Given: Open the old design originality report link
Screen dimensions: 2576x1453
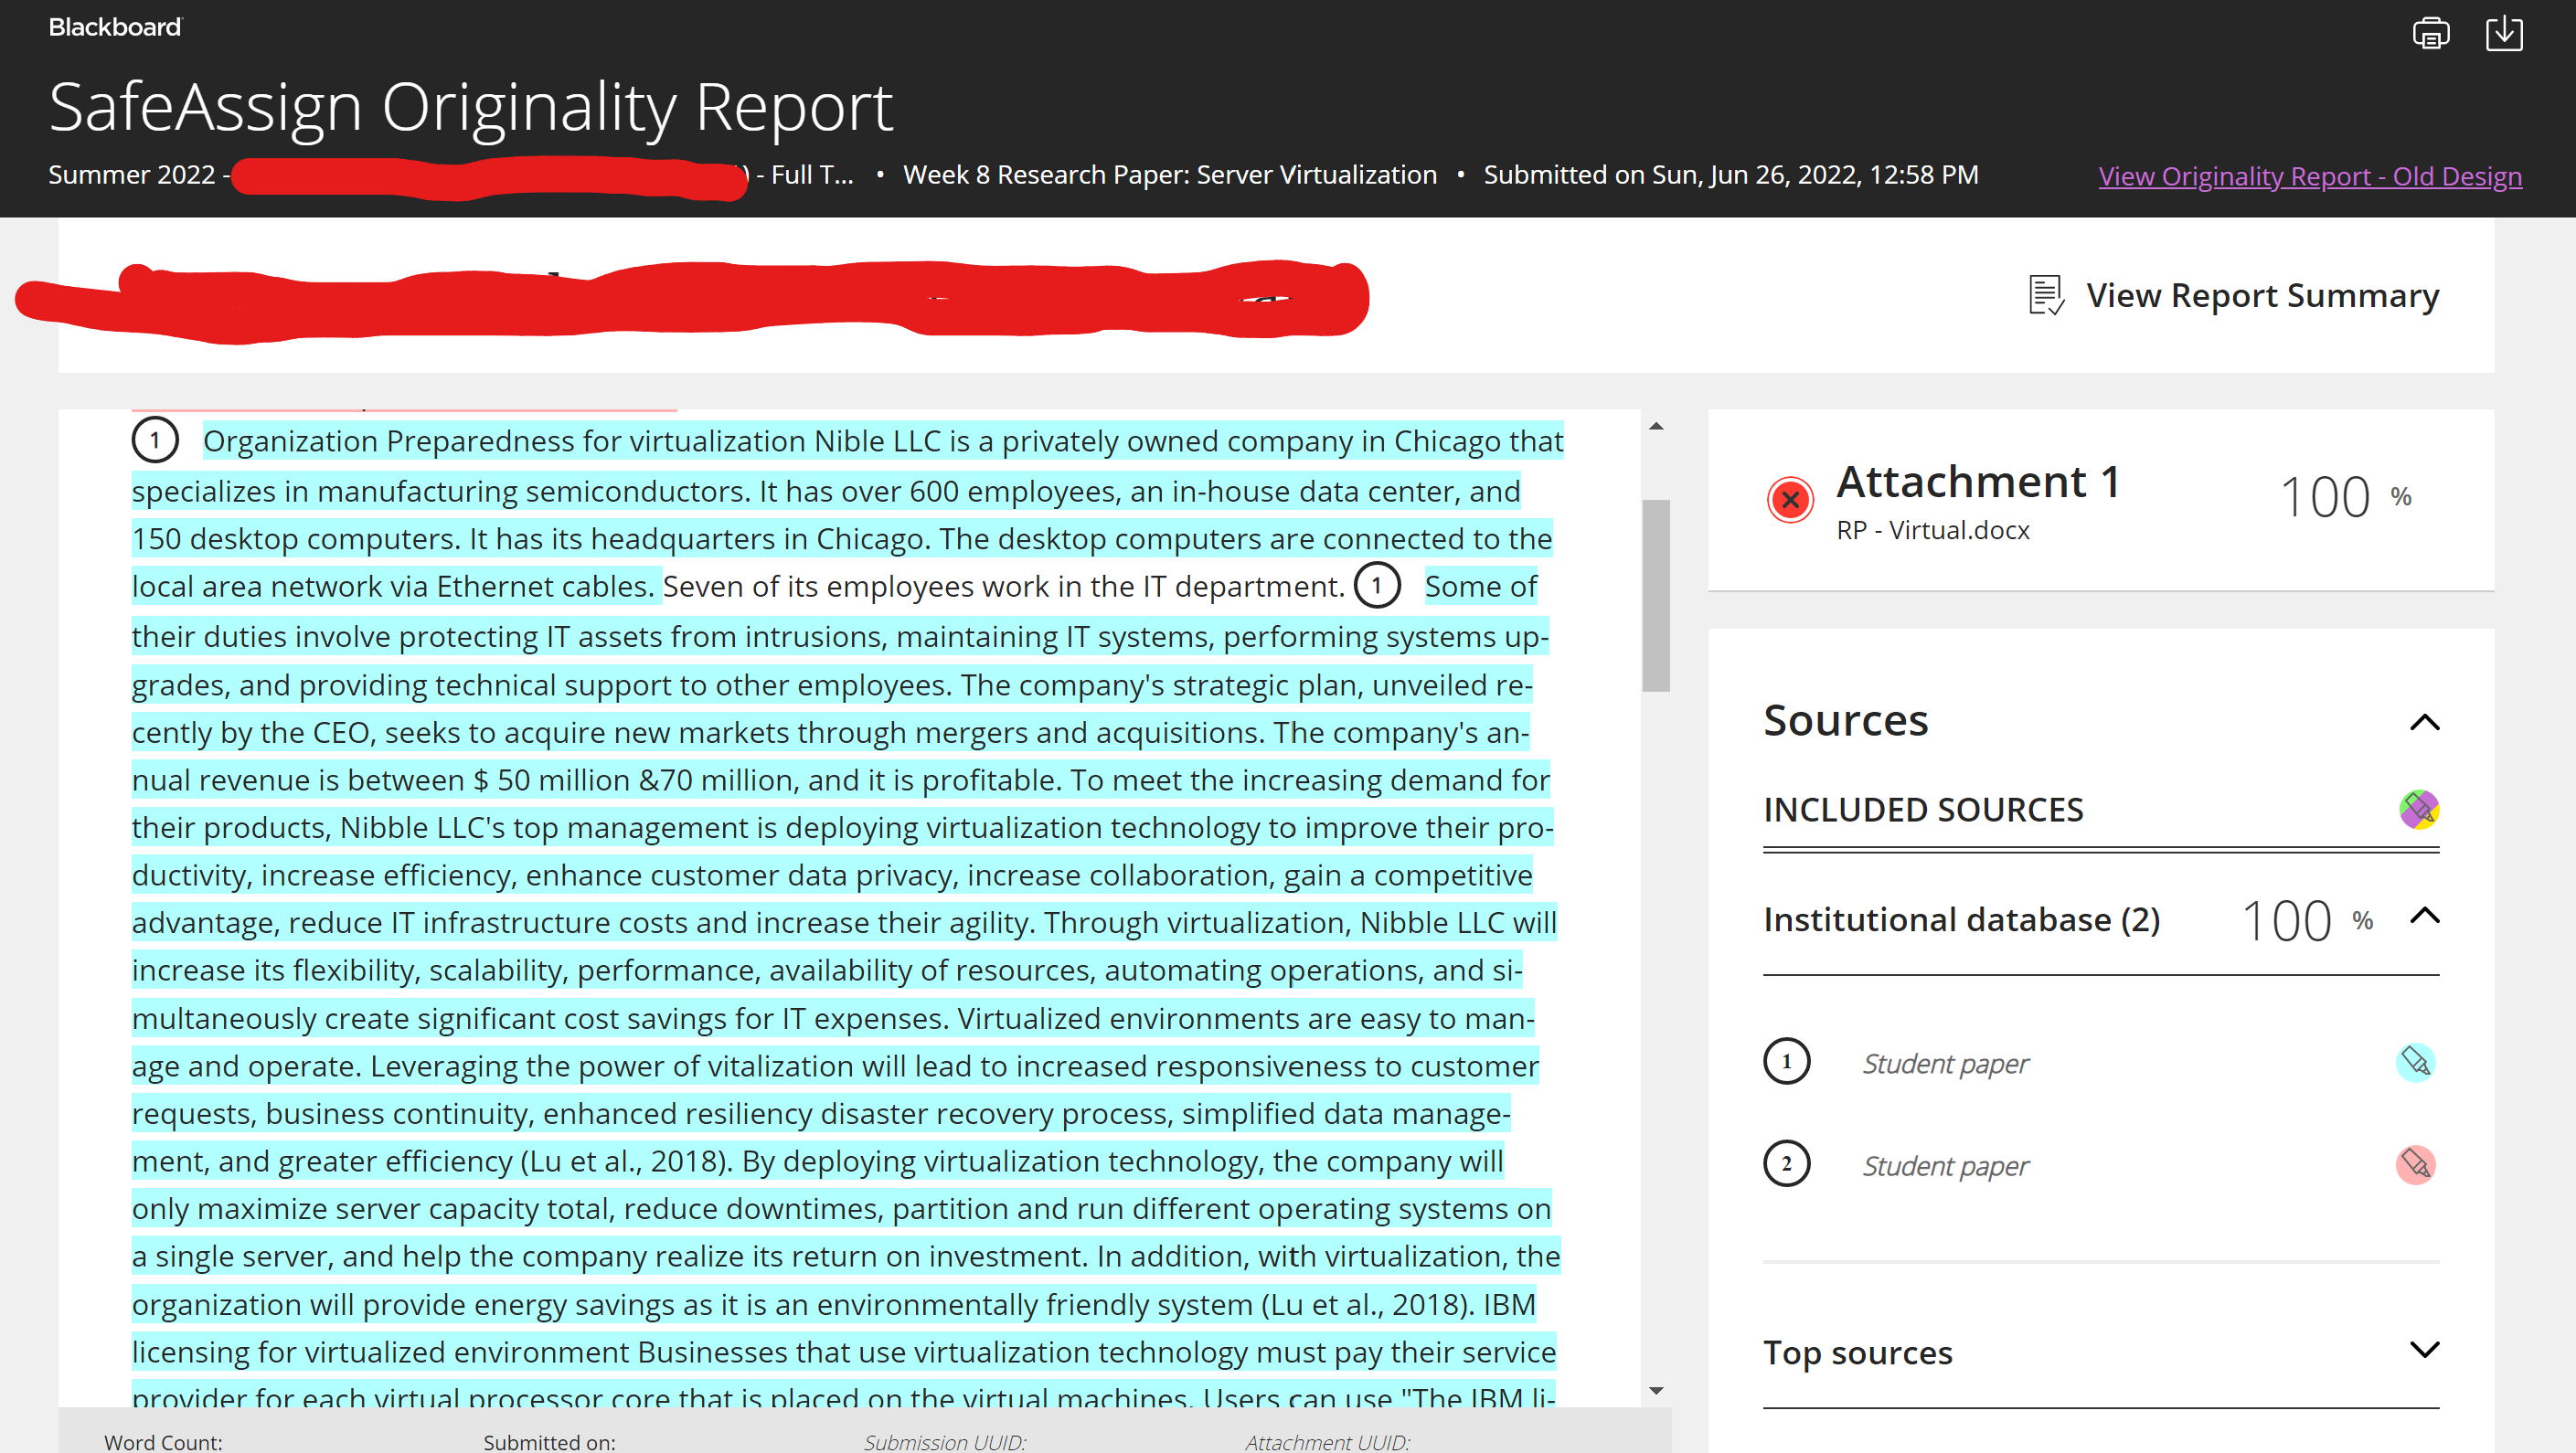Looking at the screenshot, I should click(x=2310, y=176).
